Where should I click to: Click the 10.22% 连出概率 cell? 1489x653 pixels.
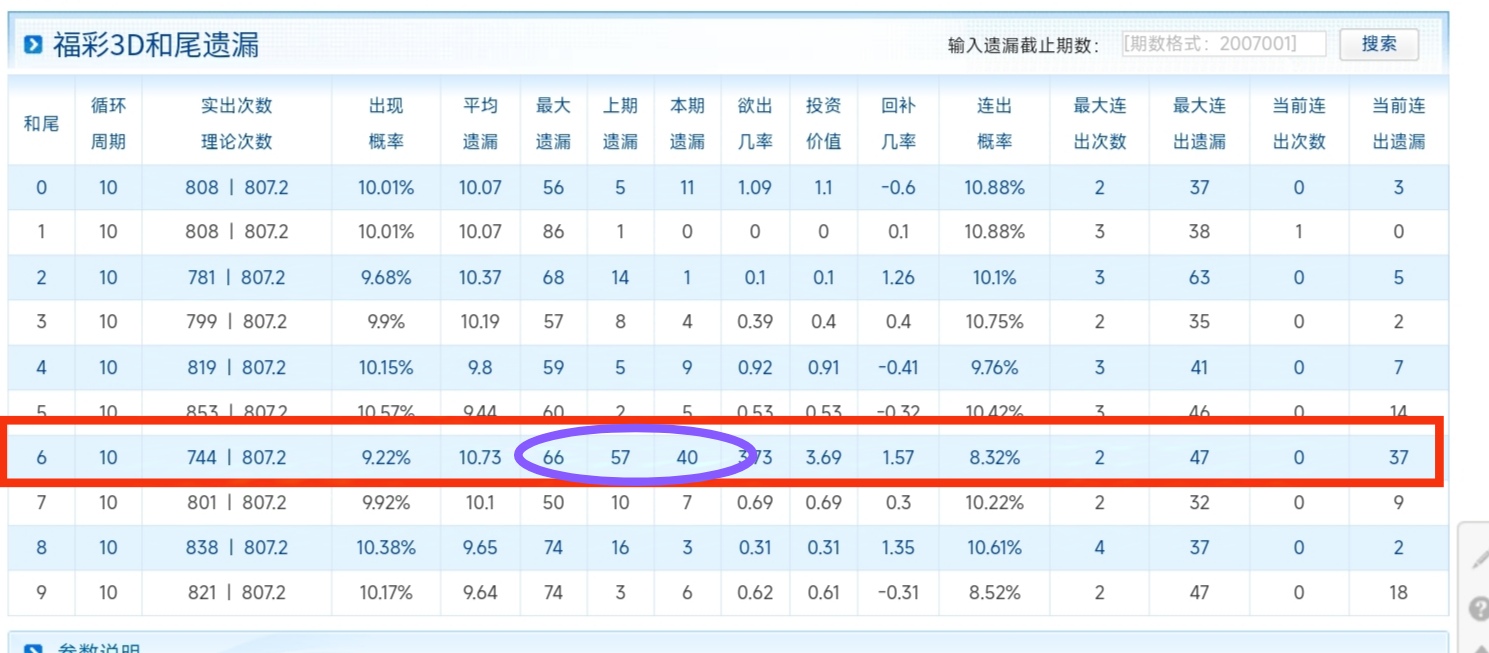click(994, 502)
